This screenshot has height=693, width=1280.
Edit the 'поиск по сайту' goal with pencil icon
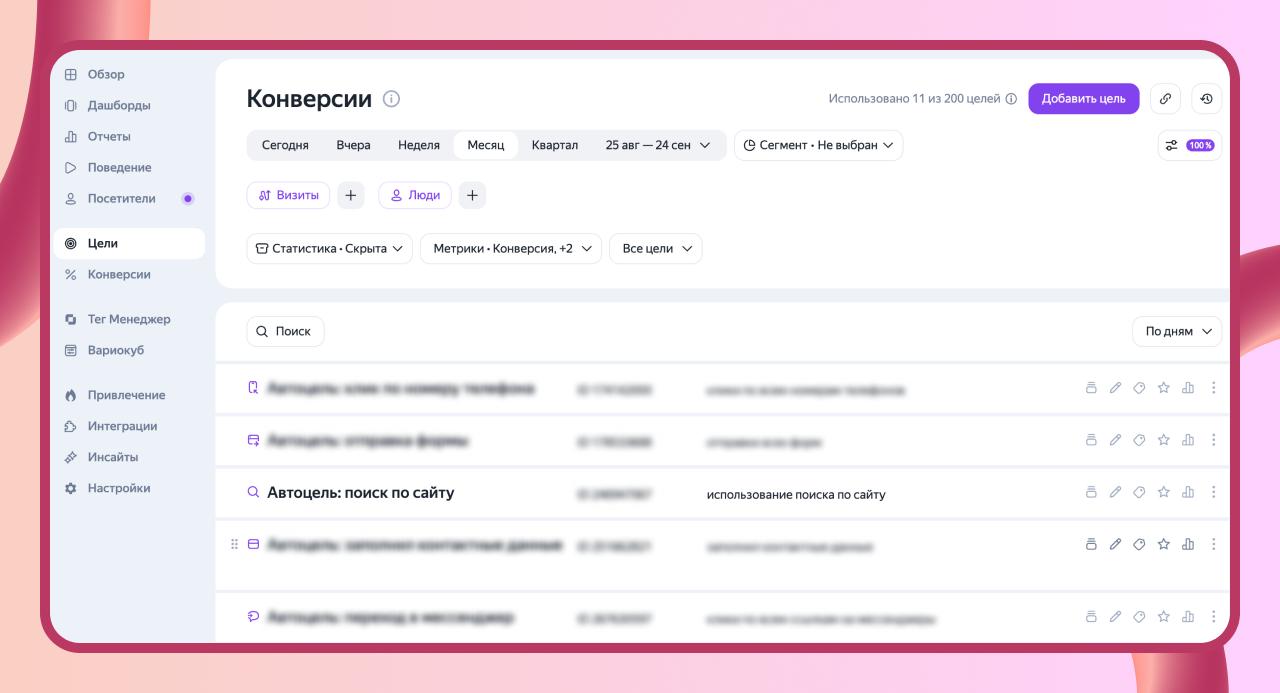[x=1115, y=492]
